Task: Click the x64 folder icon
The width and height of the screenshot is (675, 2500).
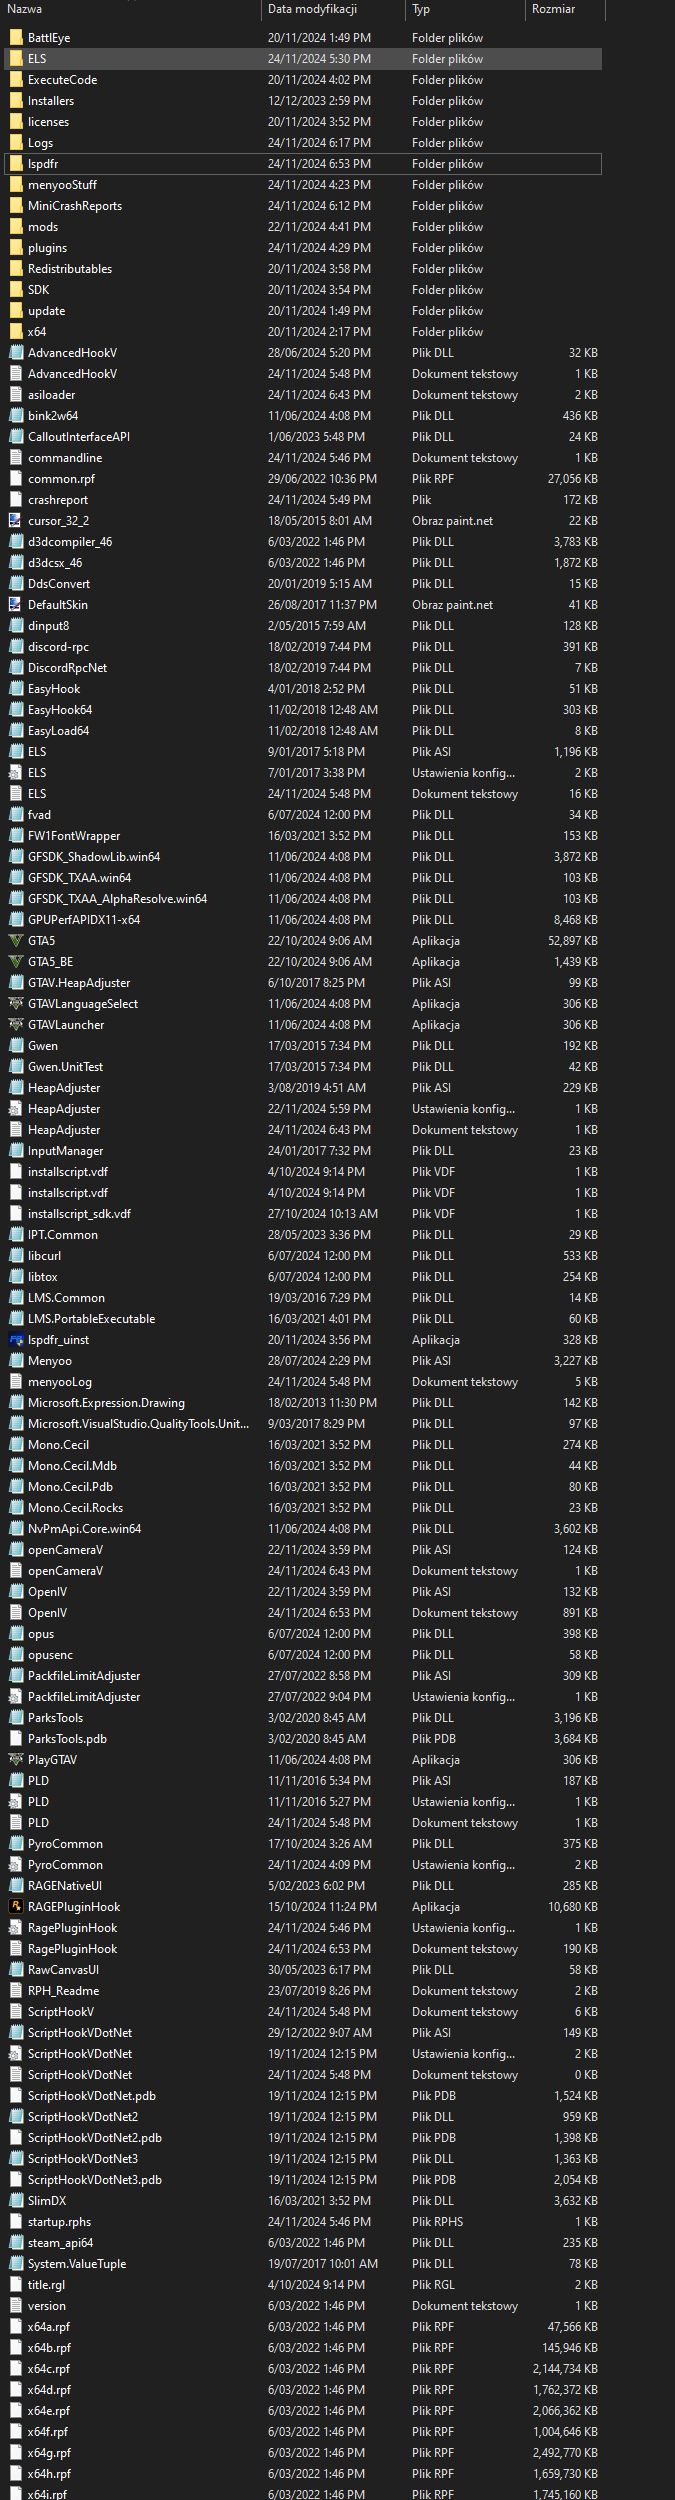Action: coord(15,332)
